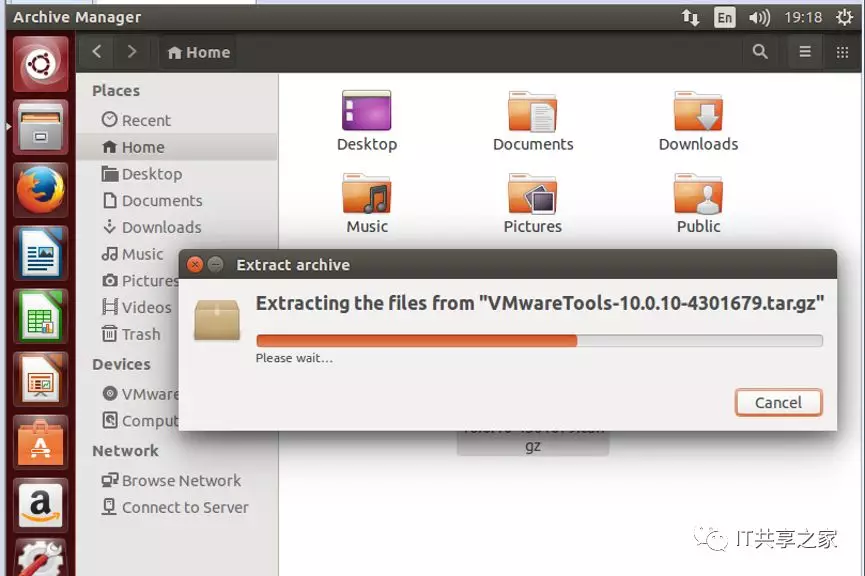Select Music in Places sidebar
This screenshot has width=865, height=576.
tap(132, 254)
